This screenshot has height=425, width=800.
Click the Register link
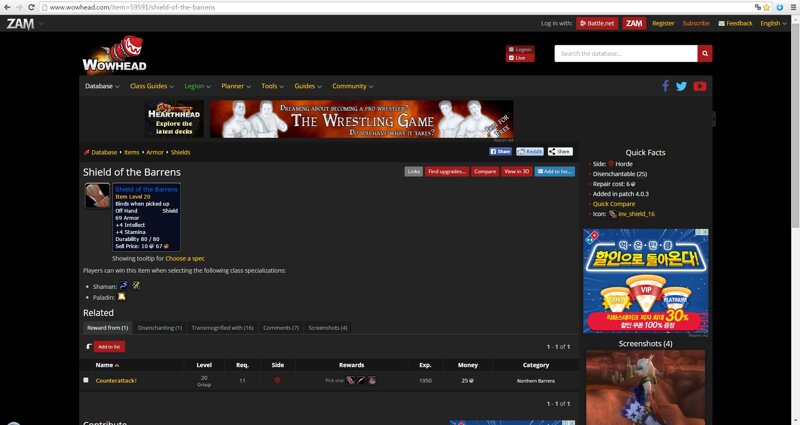[663, 23]
